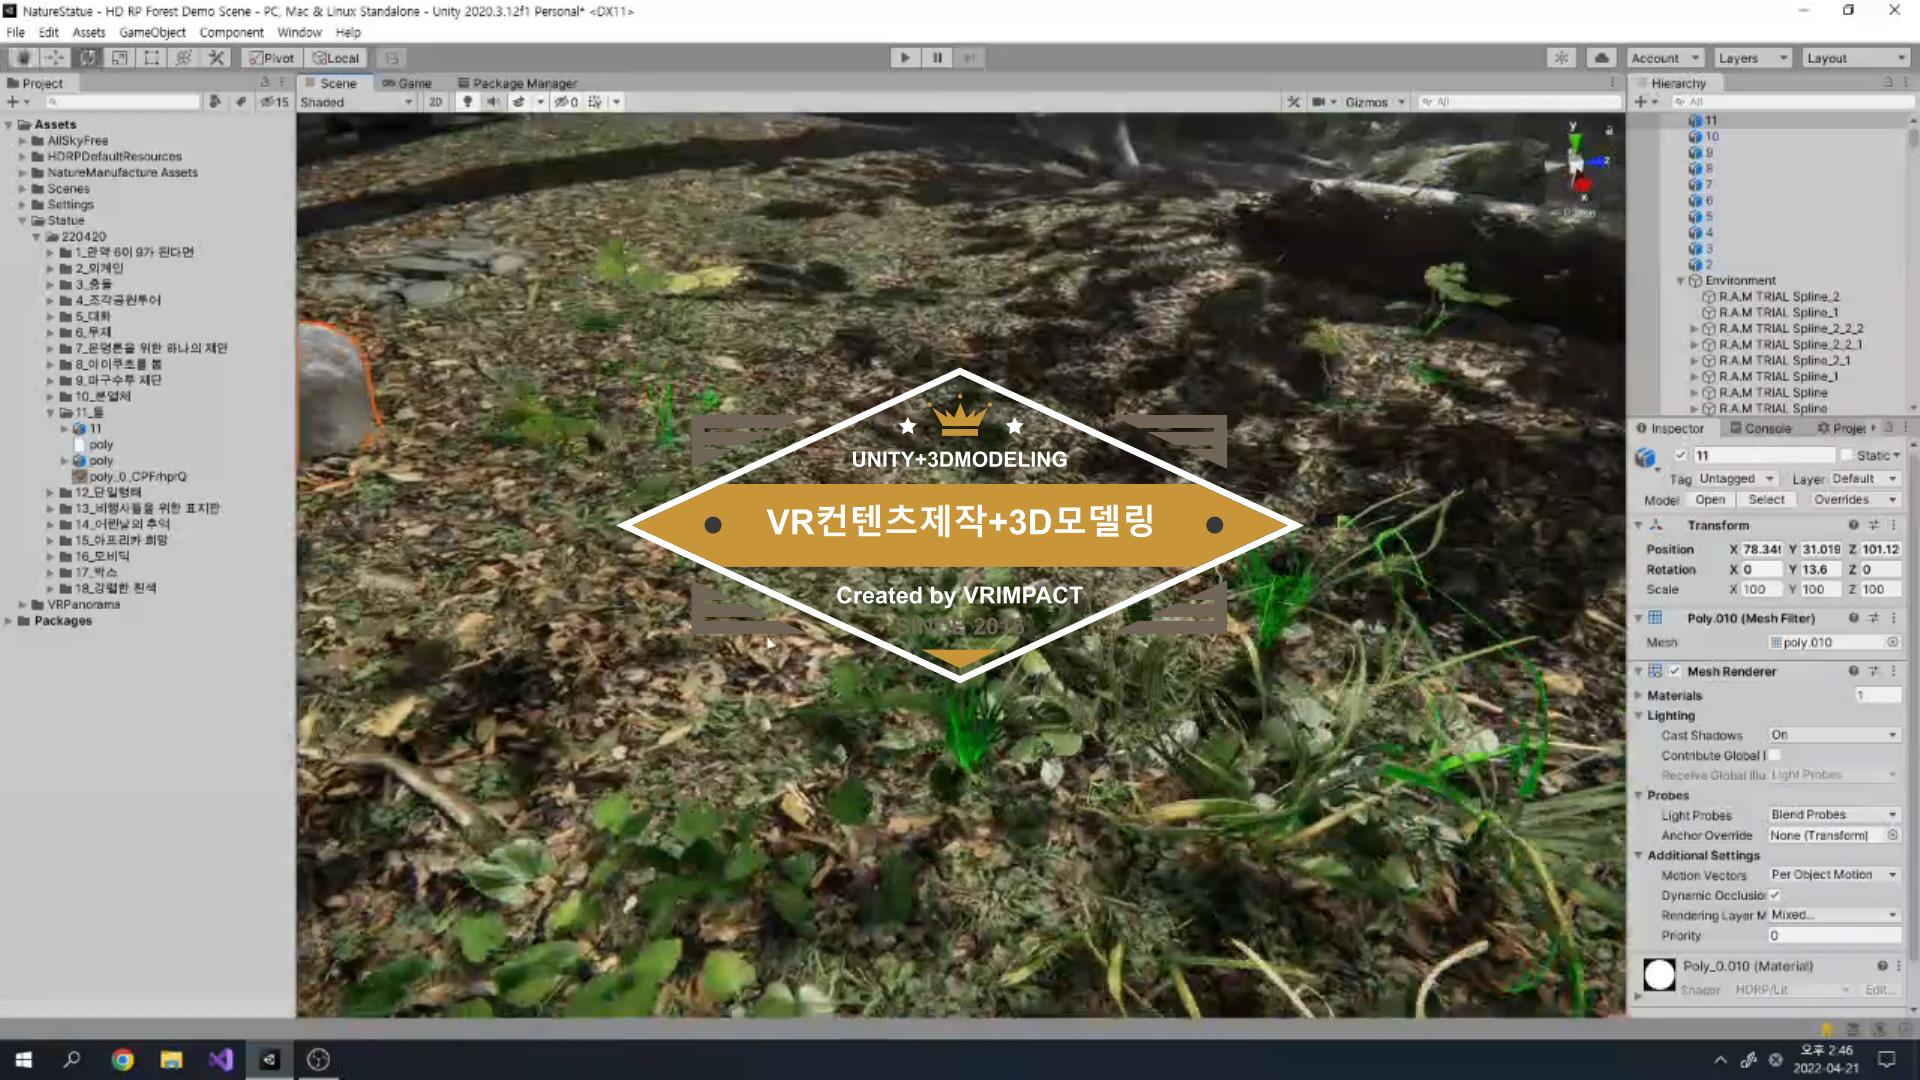Toggle Pivot/Center handle position
This screenshot has height=1080, width=1920.
[272, 58]
